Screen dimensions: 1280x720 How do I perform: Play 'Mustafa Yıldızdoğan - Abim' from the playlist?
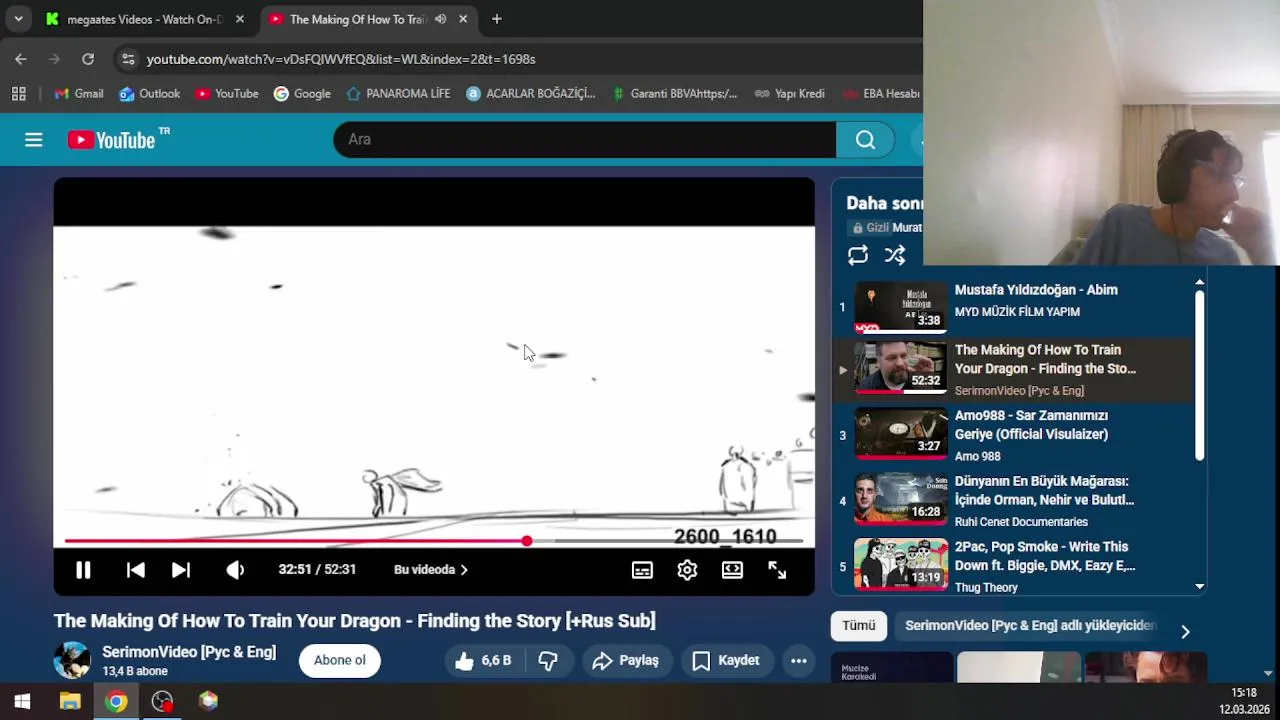(x=1014, y=307)
